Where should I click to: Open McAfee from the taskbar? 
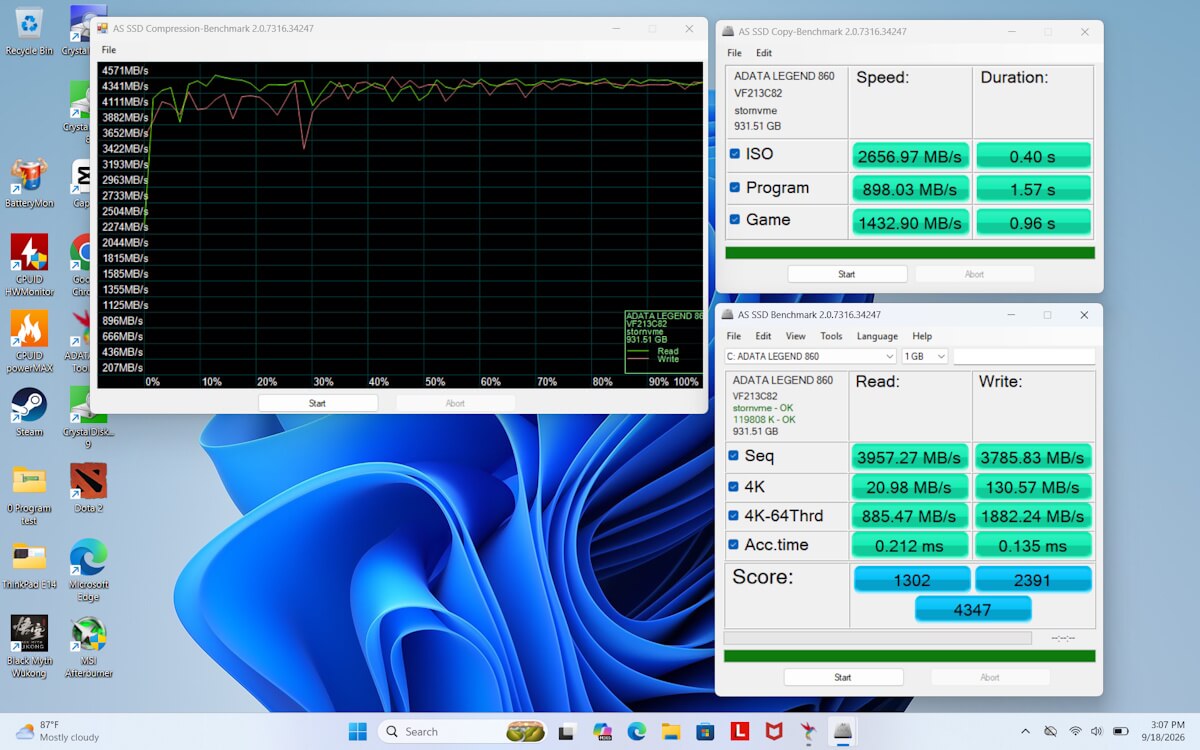(x=774, y=731)
